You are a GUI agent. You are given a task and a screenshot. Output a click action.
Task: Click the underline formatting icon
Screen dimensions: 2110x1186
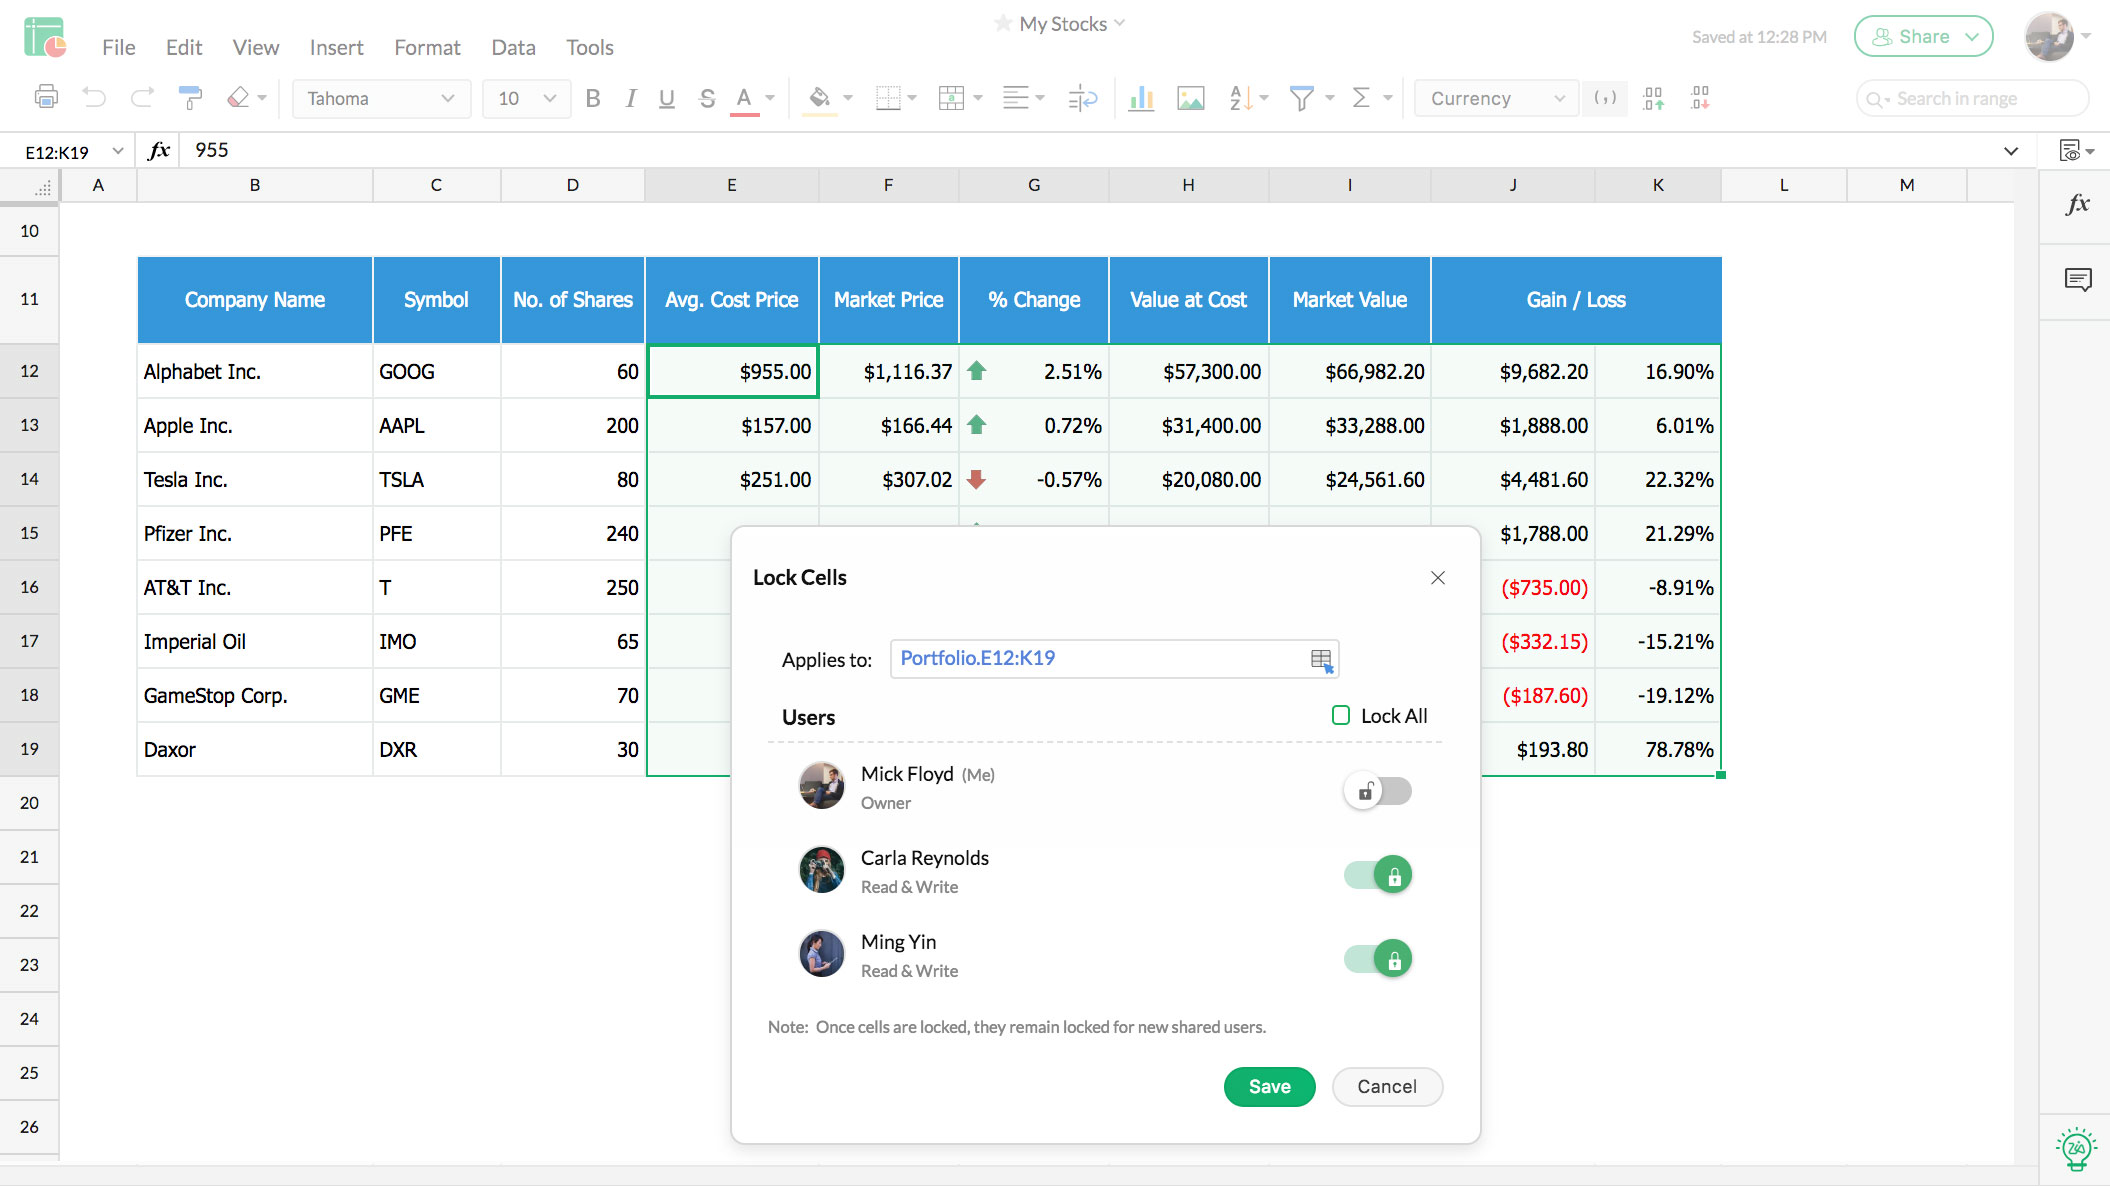[x=667, y=99]
